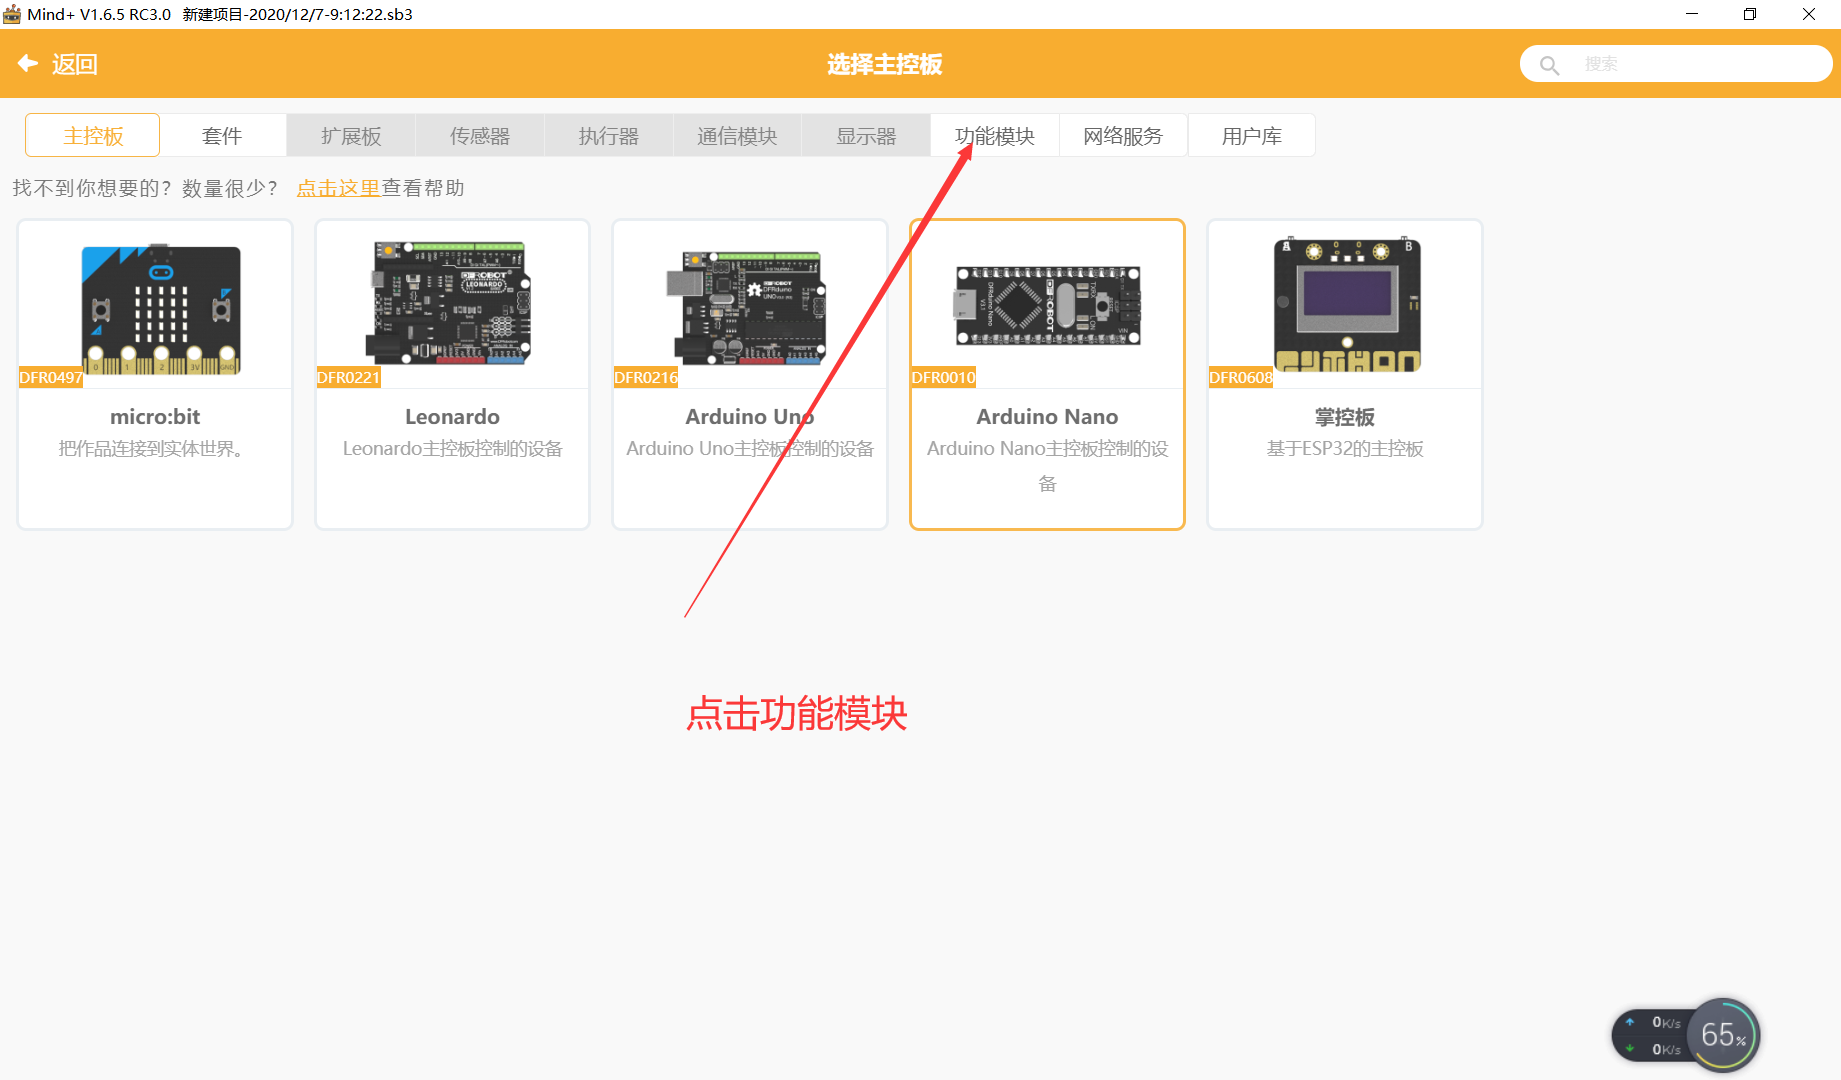Click description Arduino Uno主控板控制的设备
Viewport: 1841px width, 1080px height.
click(x=750, y=449)
